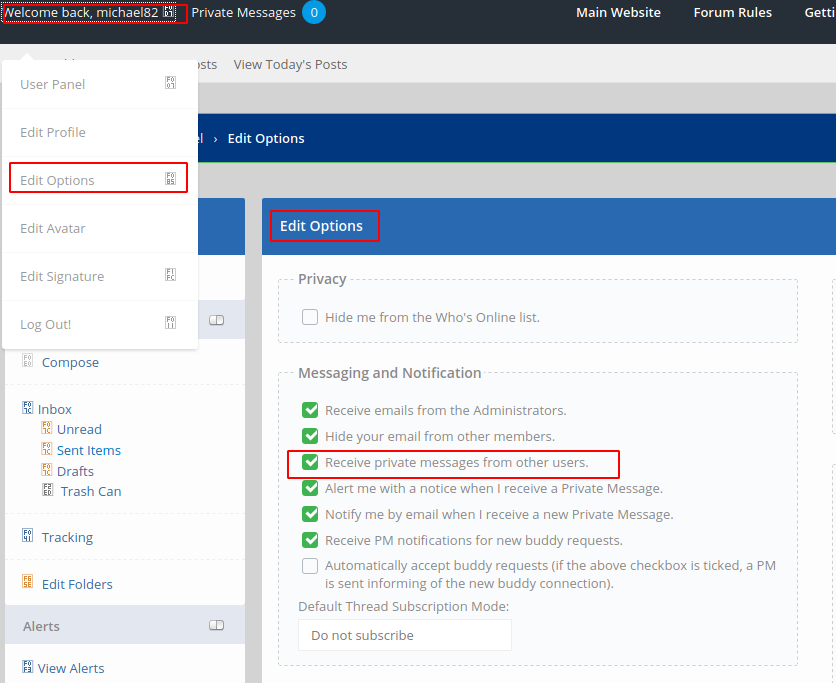Open the Default Thread Subscription Mode dropdown
836x683 pixels.
click(404, 635)
